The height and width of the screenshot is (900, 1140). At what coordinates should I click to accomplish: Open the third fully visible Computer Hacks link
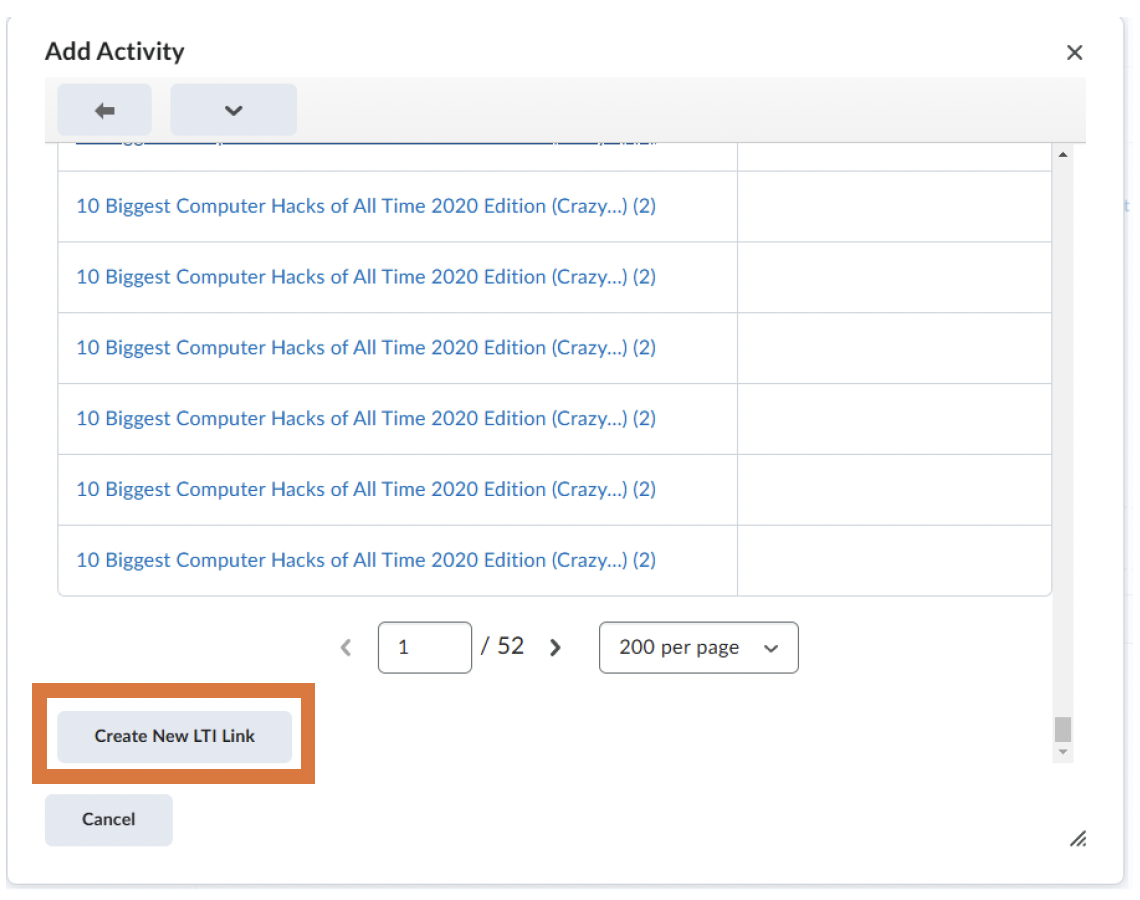[x=366, y=348]
